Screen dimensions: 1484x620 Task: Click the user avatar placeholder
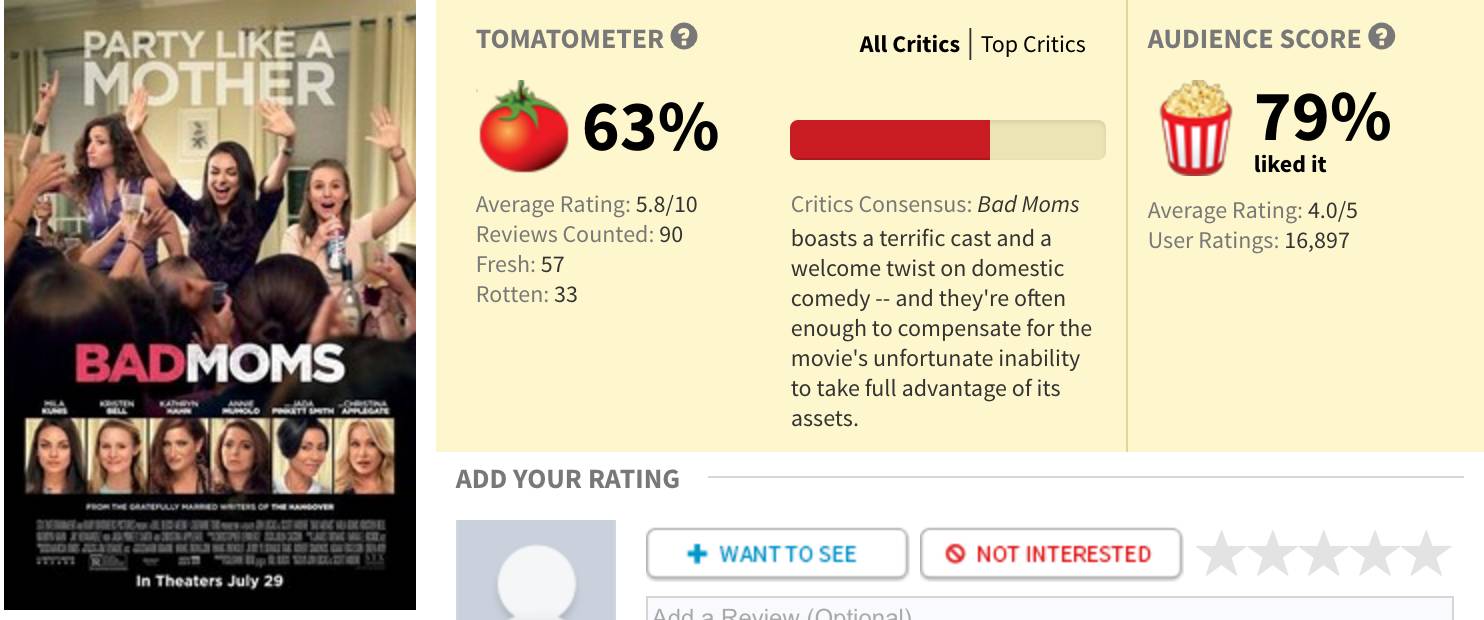click(536, 575)
